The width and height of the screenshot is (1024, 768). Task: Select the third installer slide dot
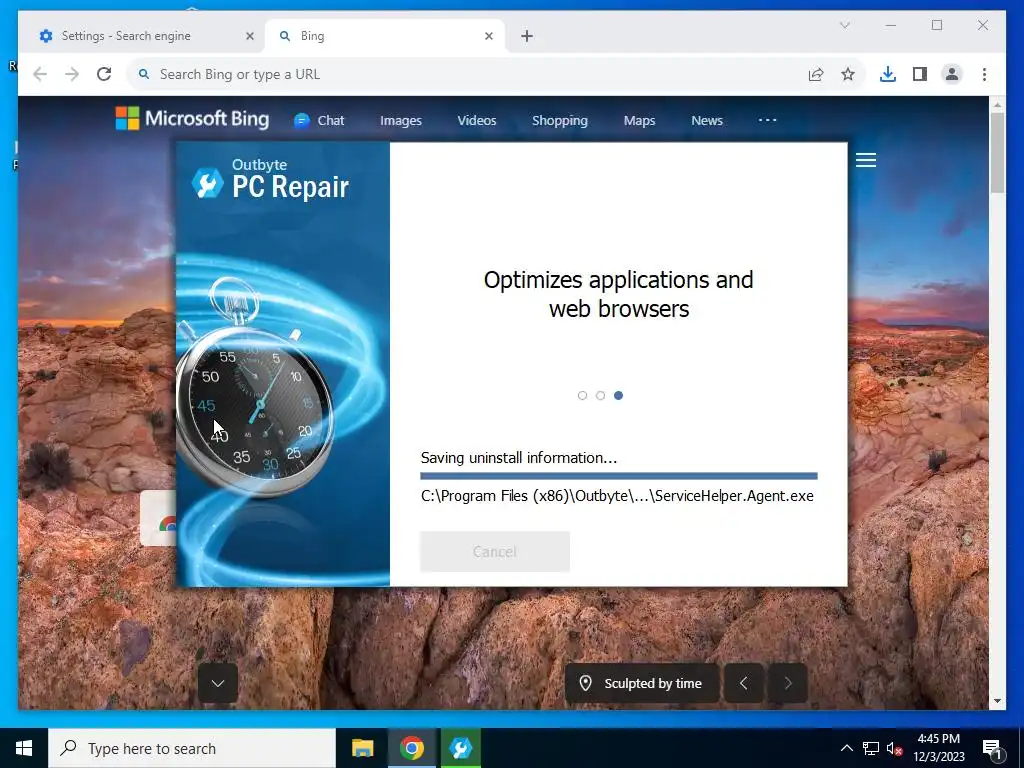(618, 395)
